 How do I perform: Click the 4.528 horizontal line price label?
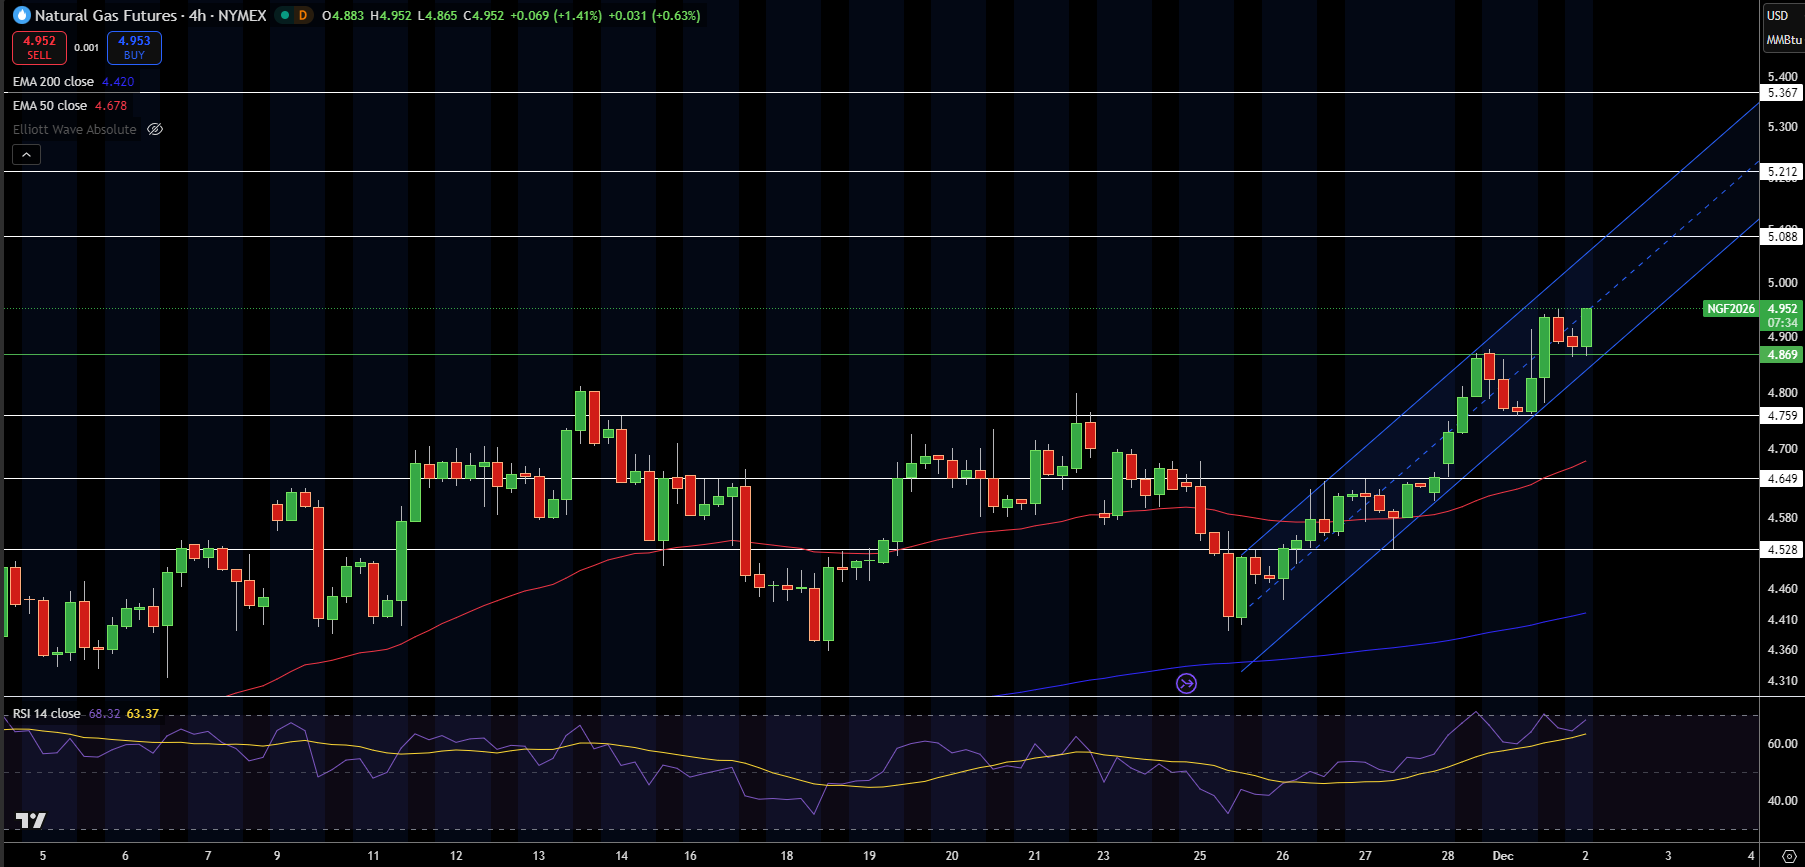pyautogui.click(x=1782, y=550)
